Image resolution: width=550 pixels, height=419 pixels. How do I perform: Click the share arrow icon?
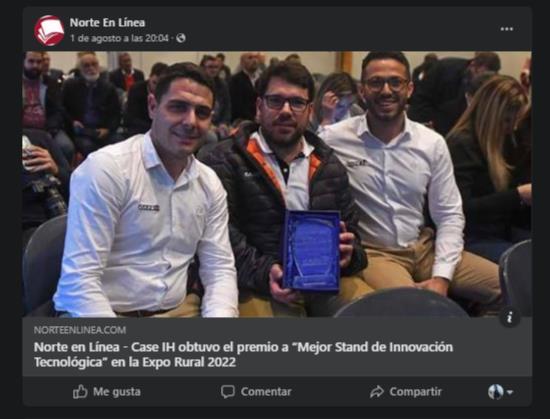pos(377,392)
